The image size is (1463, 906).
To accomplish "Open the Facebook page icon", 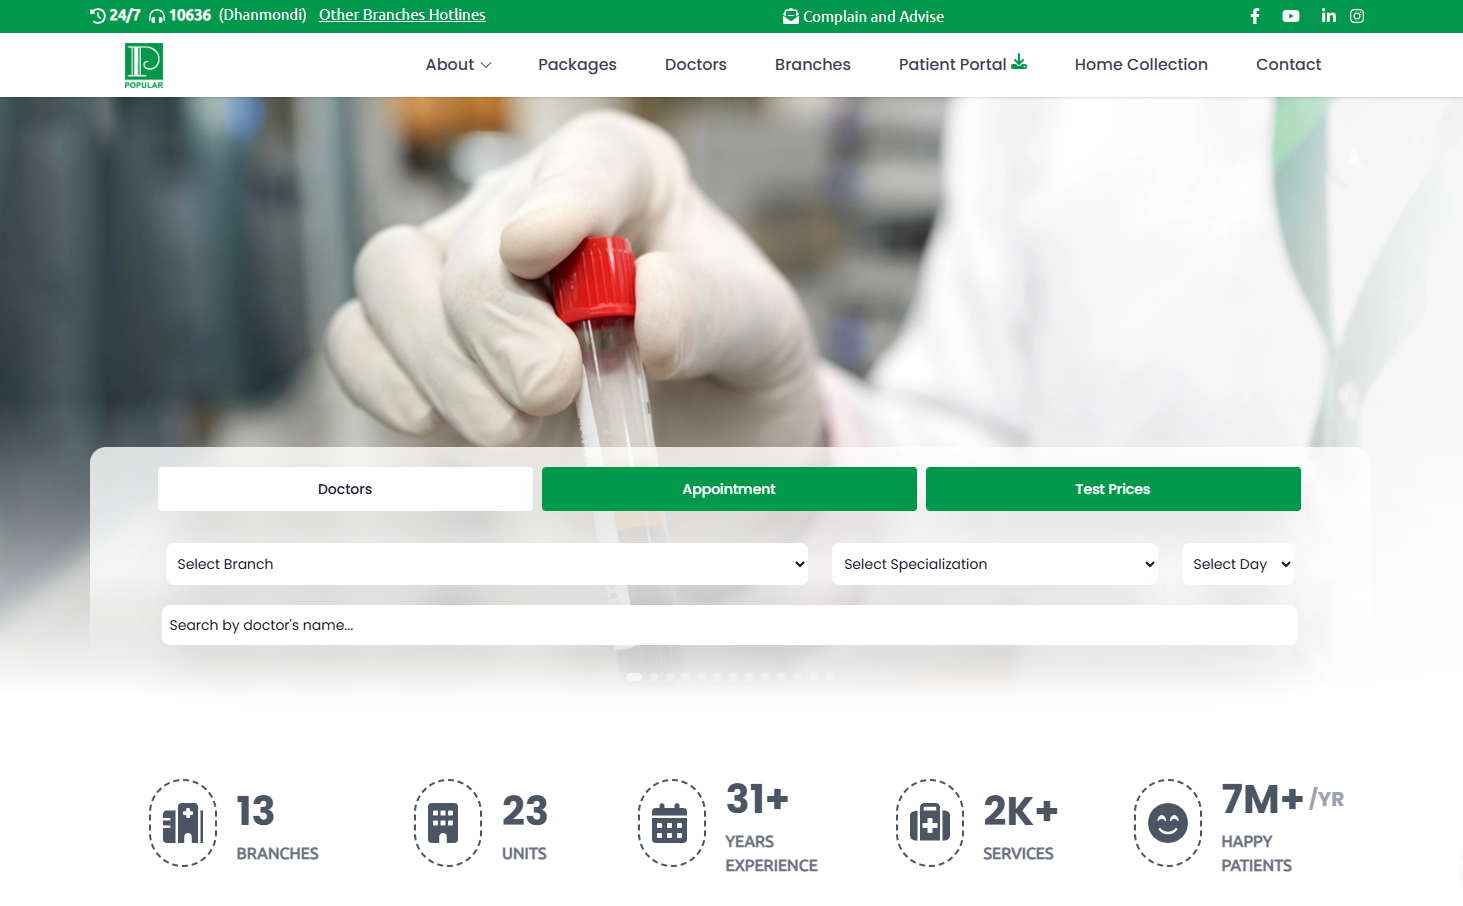I will pos(1255,16).
